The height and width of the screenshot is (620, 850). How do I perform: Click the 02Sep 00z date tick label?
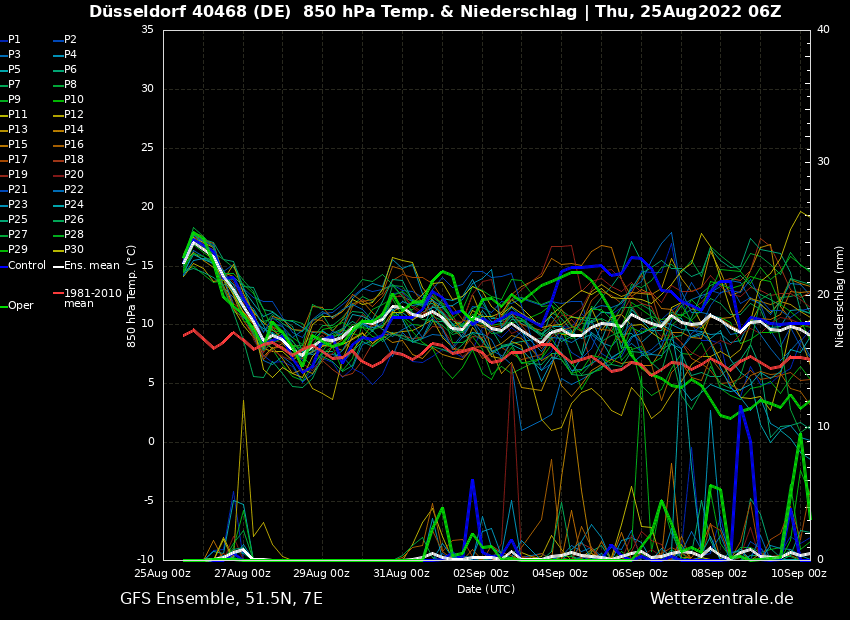(481, 573)
